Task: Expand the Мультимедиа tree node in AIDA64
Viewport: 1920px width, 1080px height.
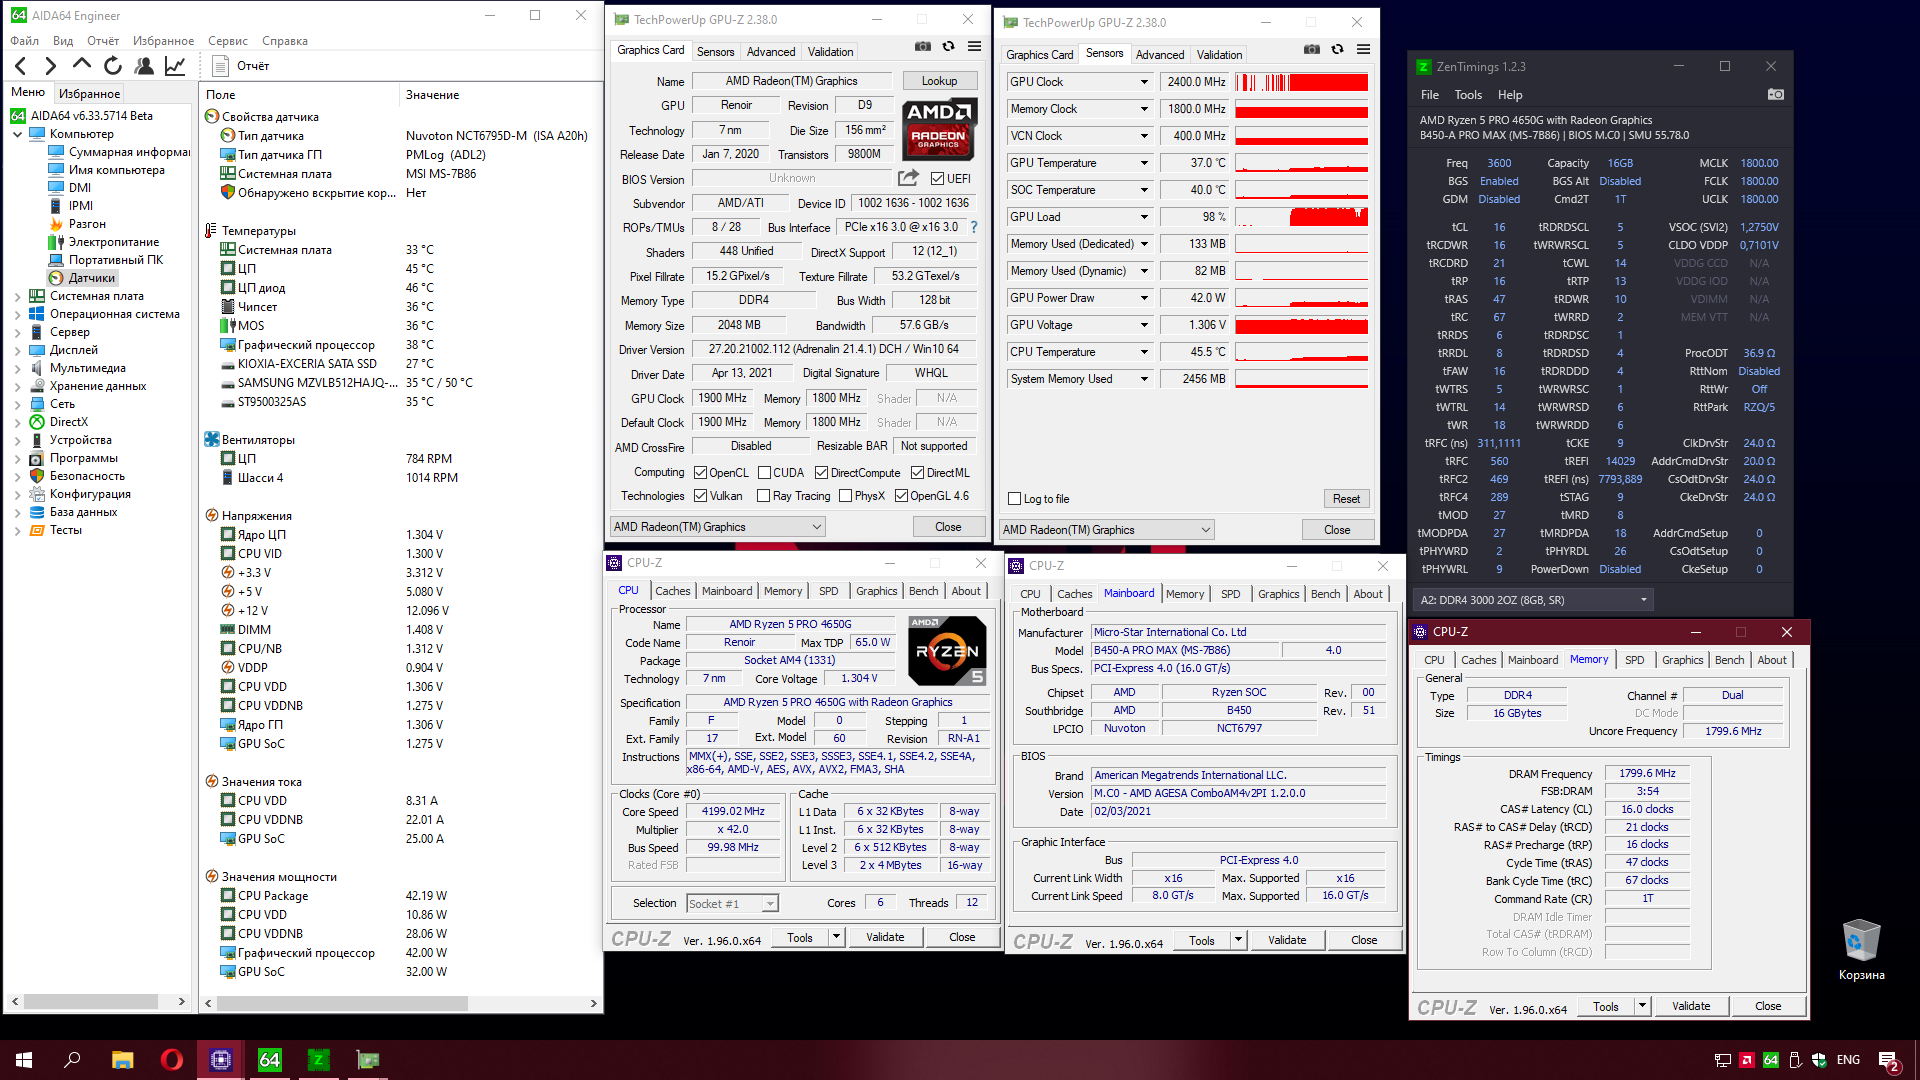Action: 17,368
